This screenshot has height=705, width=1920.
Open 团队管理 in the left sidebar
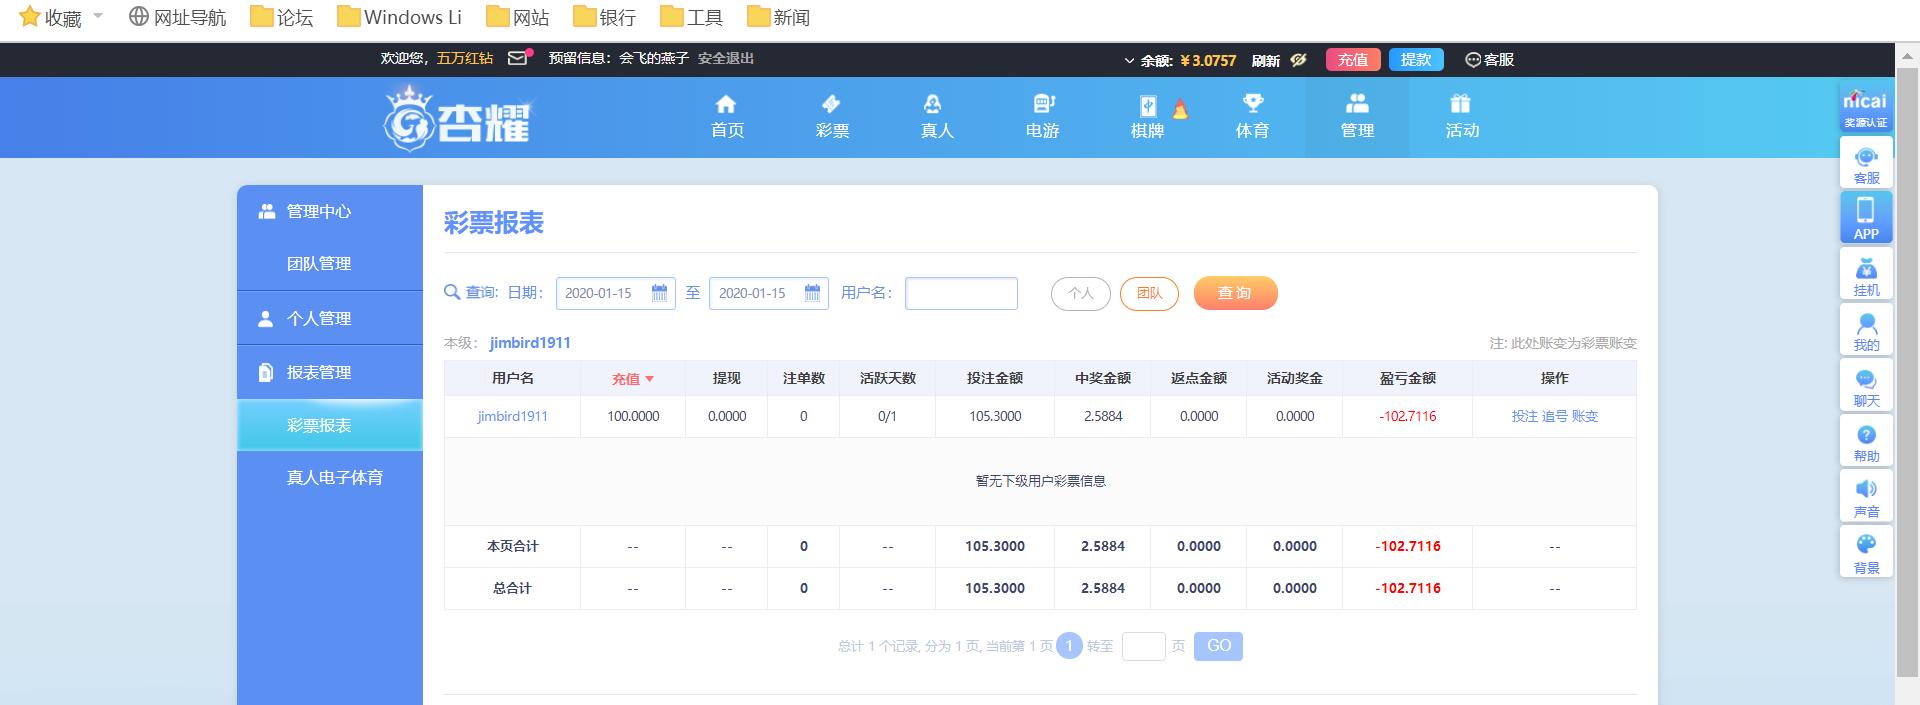[319, 264]
